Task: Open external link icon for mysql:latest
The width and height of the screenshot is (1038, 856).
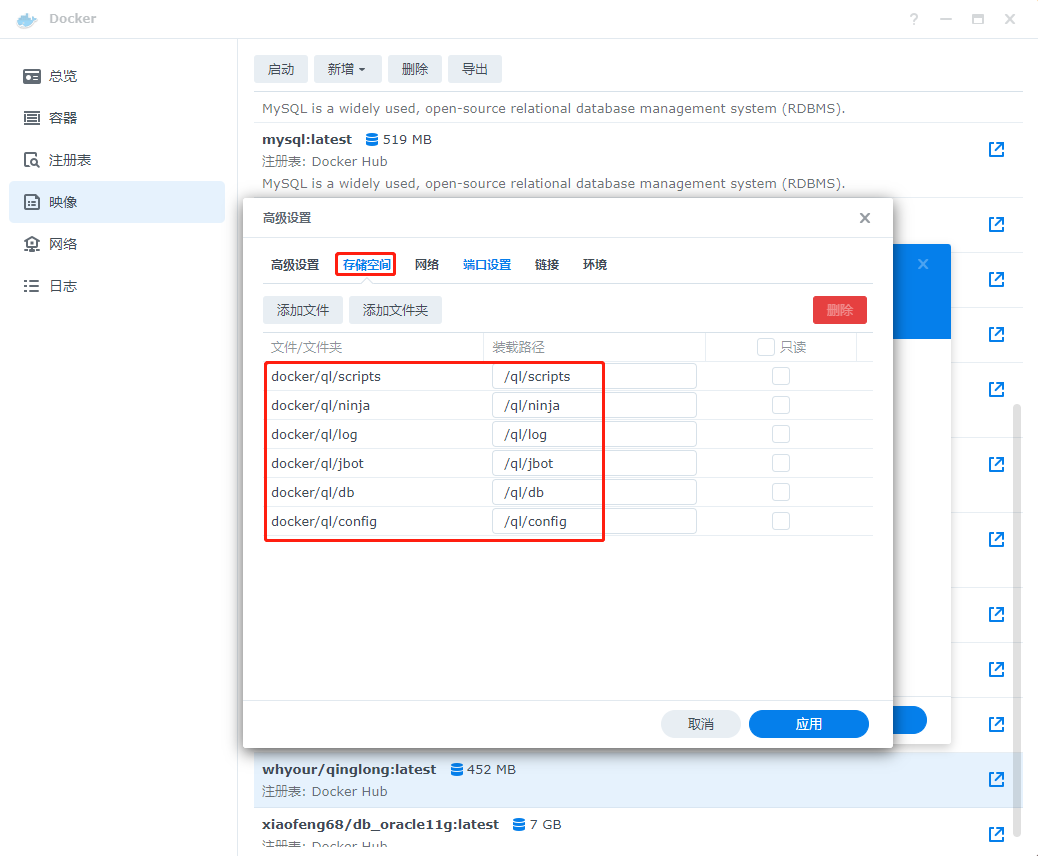Action: tap(996, 149)
